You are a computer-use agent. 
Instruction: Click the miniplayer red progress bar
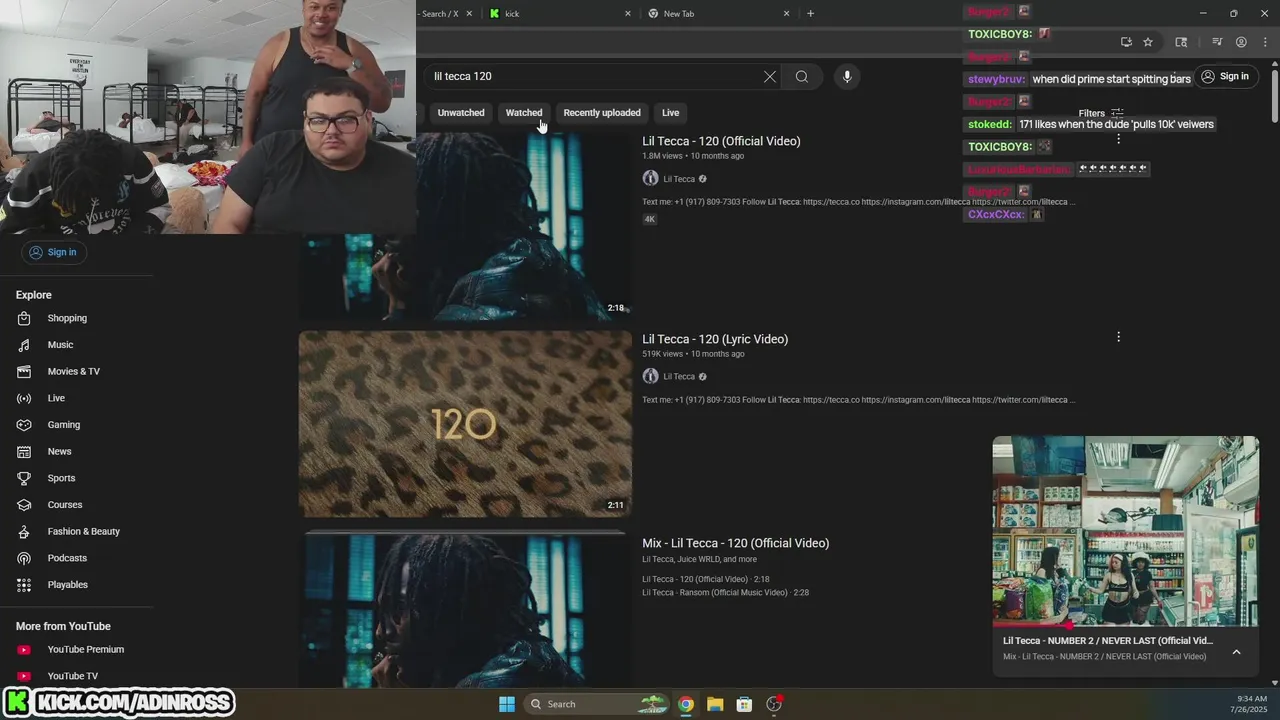tap(1032, 627)
